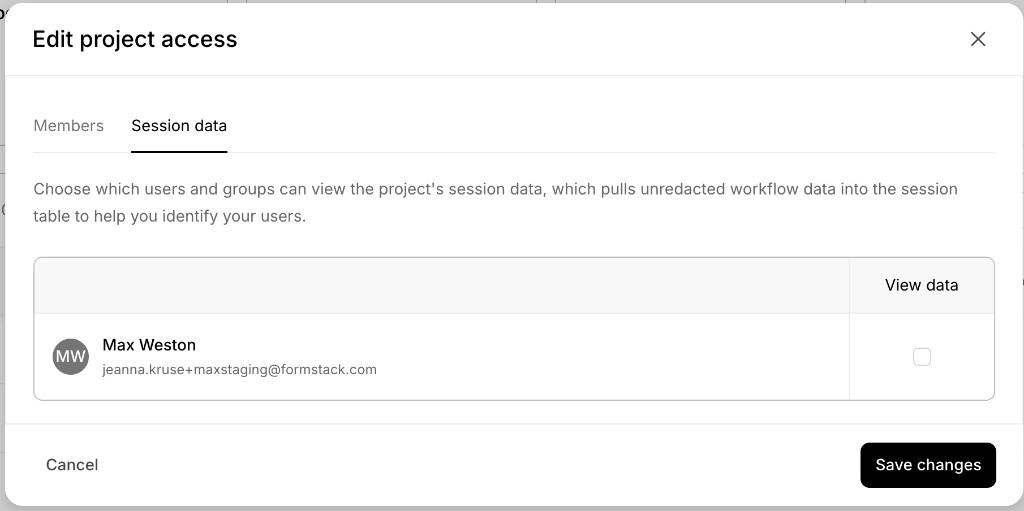This screenshot has width=1024, height=511.
Task: Tick the checkbox under View data
Action: (x=921, y=357)
